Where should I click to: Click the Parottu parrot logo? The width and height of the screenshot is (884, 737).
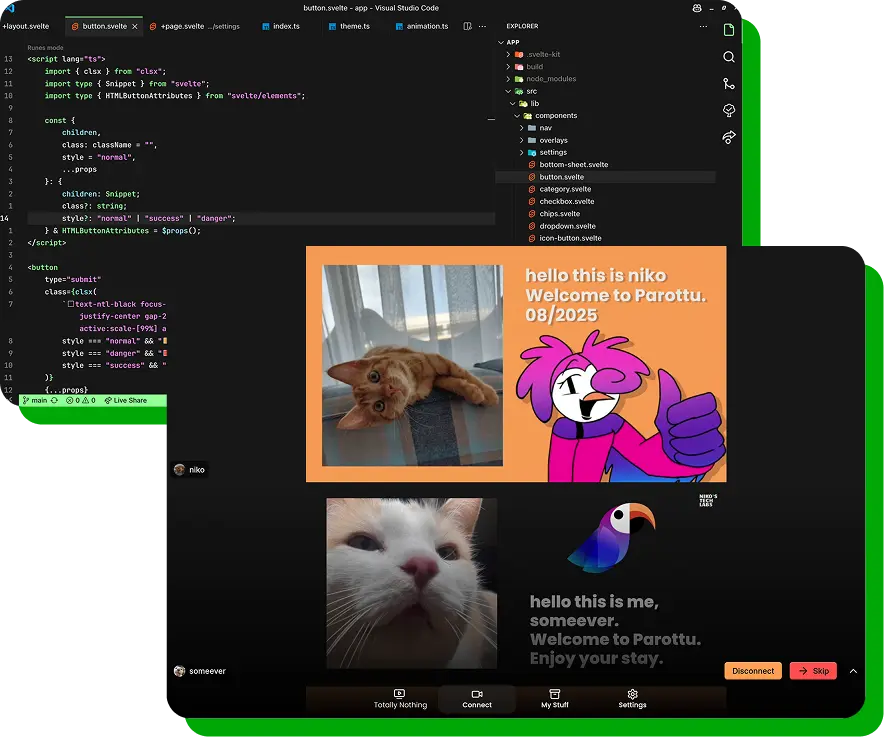click(x=612, y=539)
